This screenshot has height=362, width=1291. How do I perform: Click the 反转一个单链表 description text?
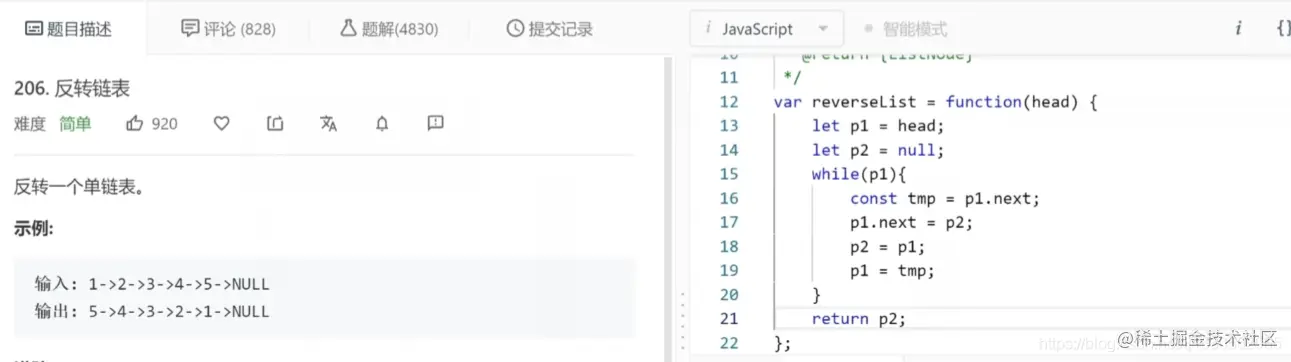click(x=79, y=187)
